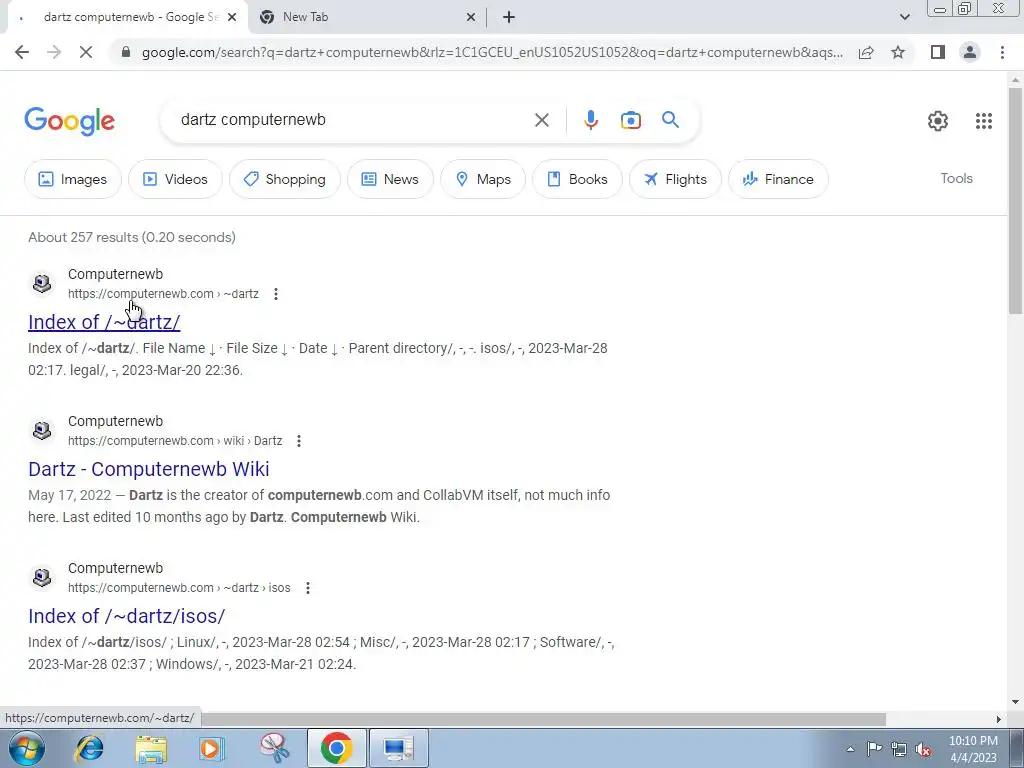Click About 257 results text
Screen dimensions: 1024x768
[132, 237]
